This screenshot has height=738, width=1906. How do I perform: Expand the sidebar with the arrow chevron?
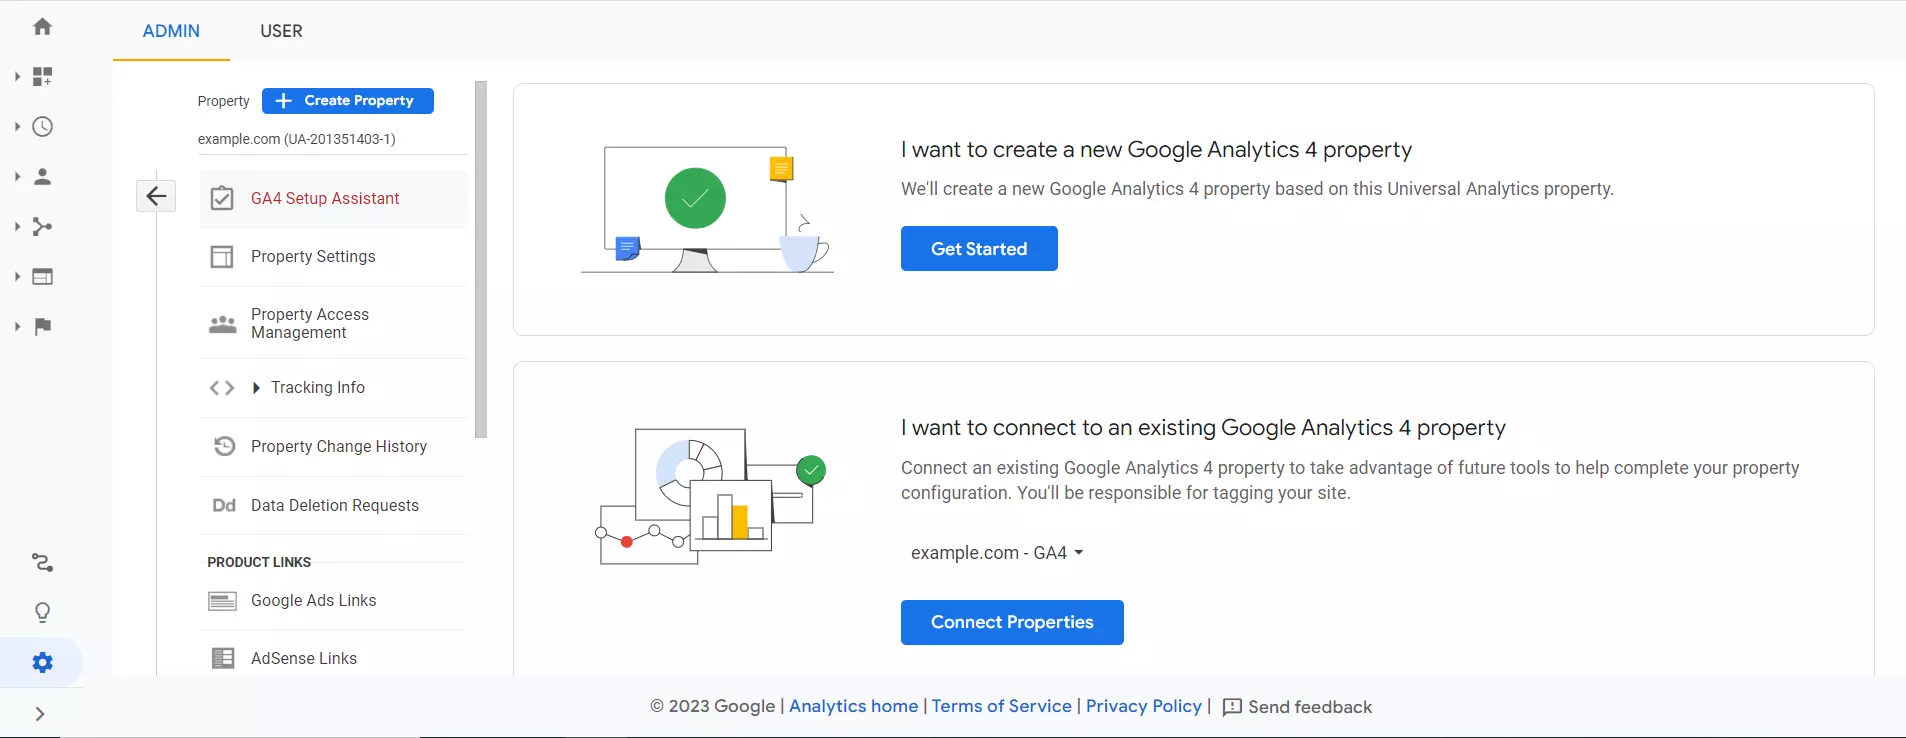40,713
